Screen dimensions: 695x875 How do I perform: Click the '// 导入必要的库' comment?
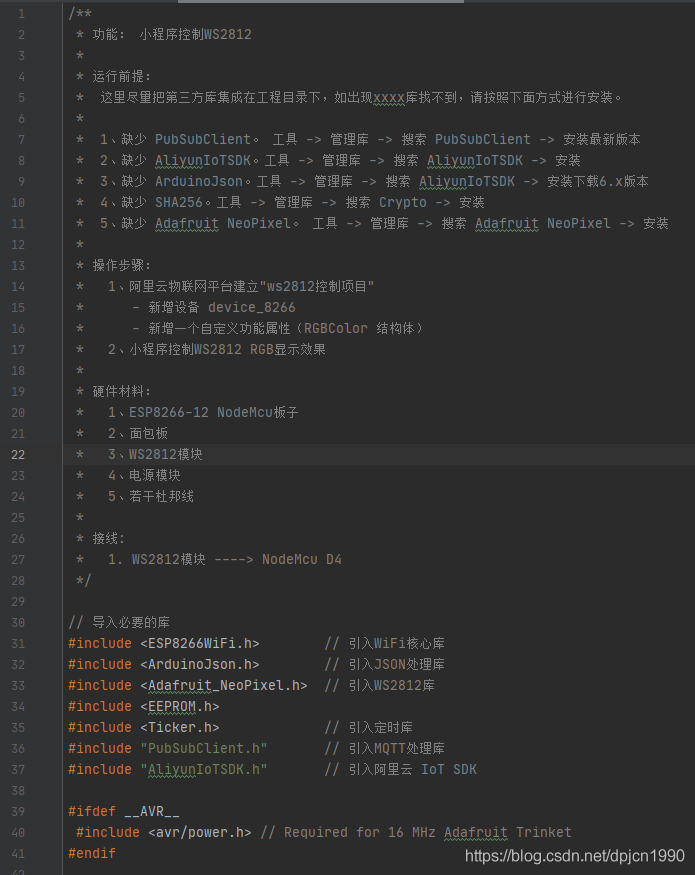(x=119, y=623)
